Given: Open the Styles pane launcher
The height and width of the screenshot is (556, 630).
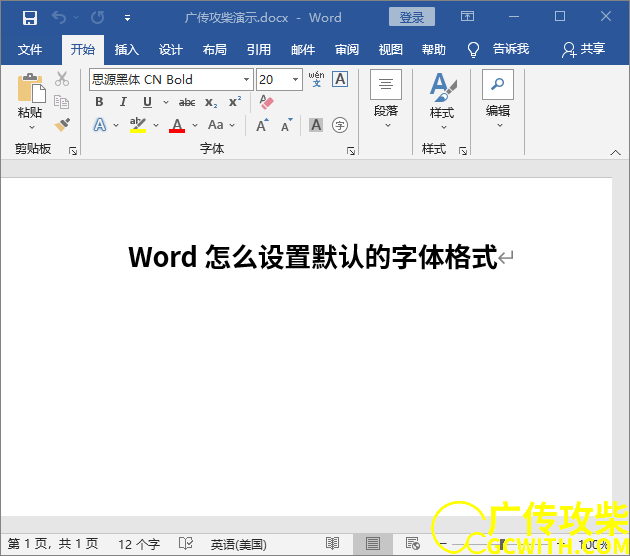Looking at the screenshot, I should coord(463,151).
